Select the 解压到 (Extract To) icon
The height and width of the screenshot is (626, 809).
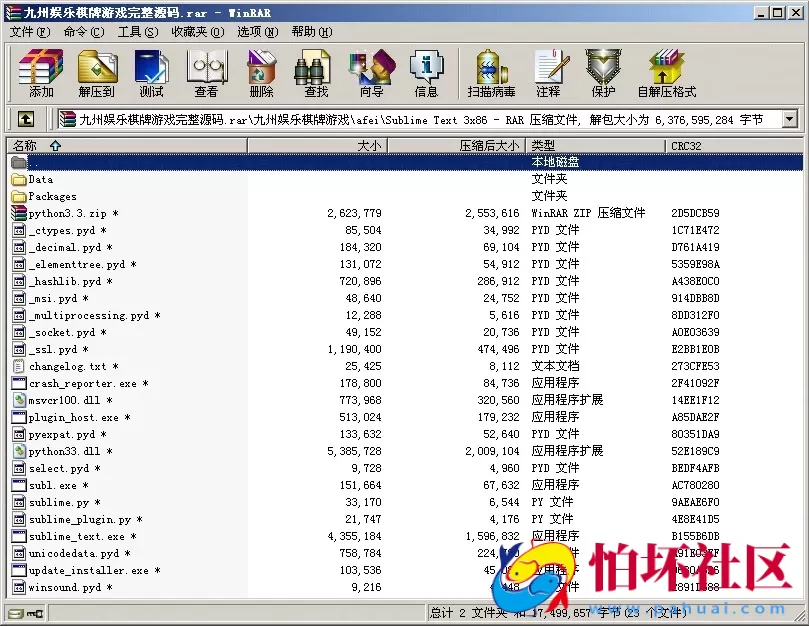click(x=97, y=70)
